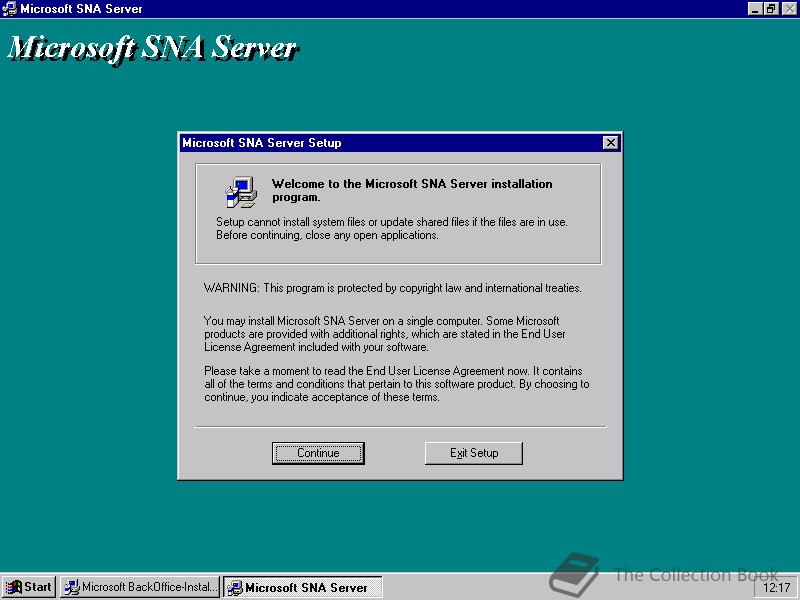
Task: Click the large italic Microsoft SNA Server banner
Action: coord(153,49)
